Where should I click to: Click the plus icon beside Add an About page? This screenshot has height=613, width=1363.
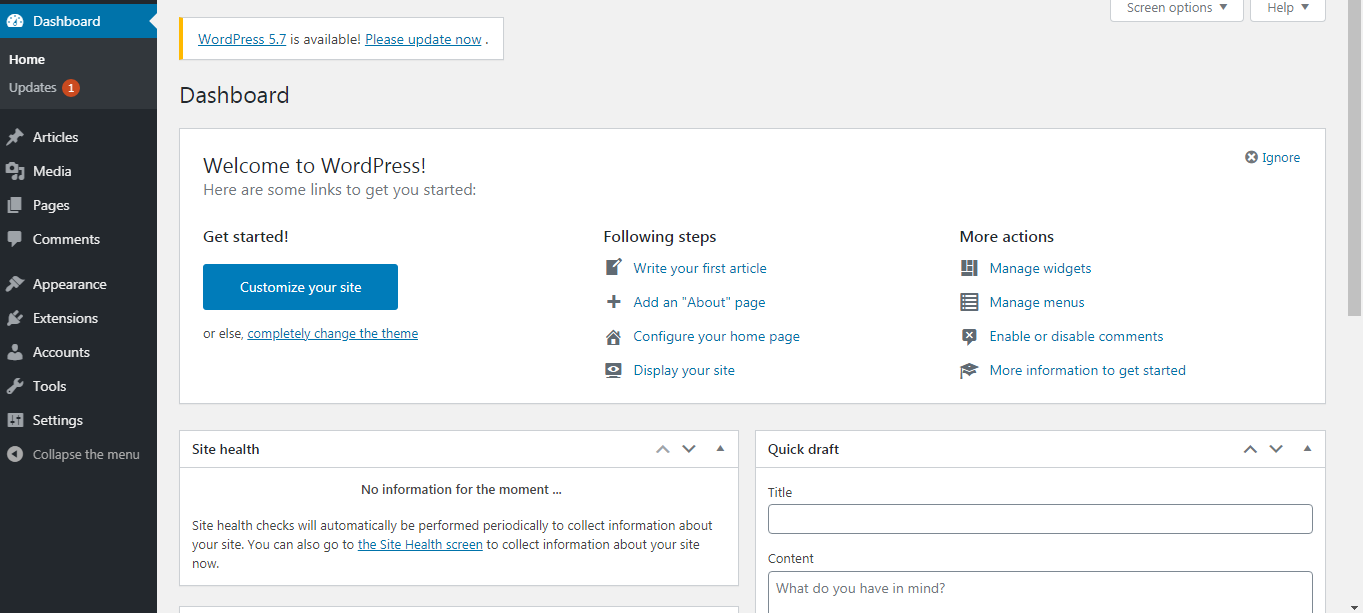pyautogui.click(x=614, y=302)
